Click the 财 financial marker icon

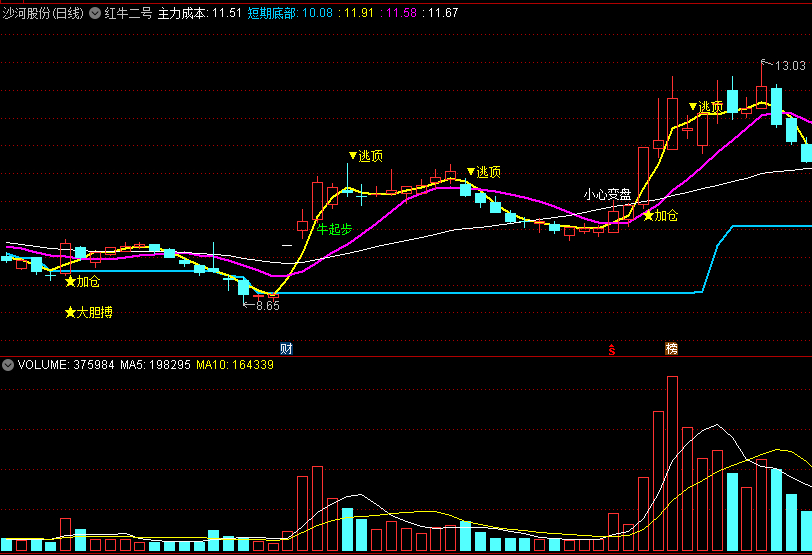tap(286, 348)
